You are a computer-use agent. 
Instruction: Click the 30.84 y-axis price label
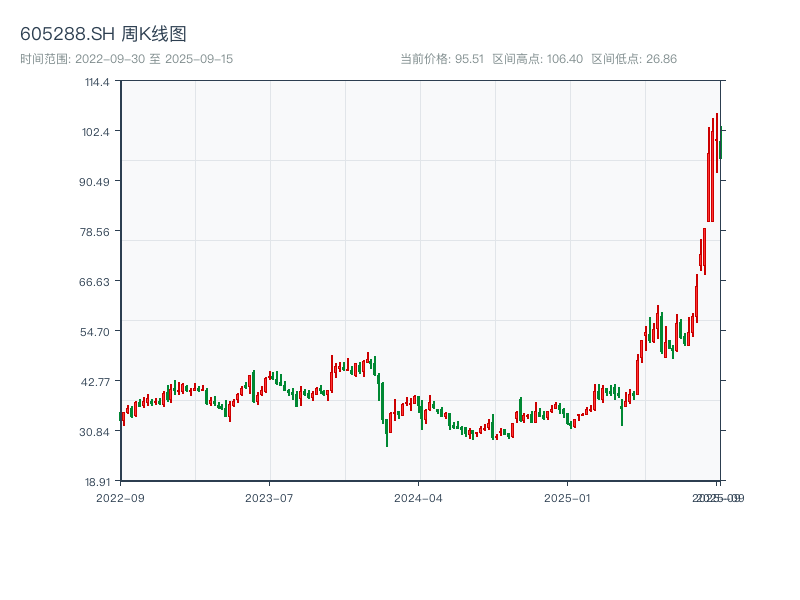tap(96, 432)
